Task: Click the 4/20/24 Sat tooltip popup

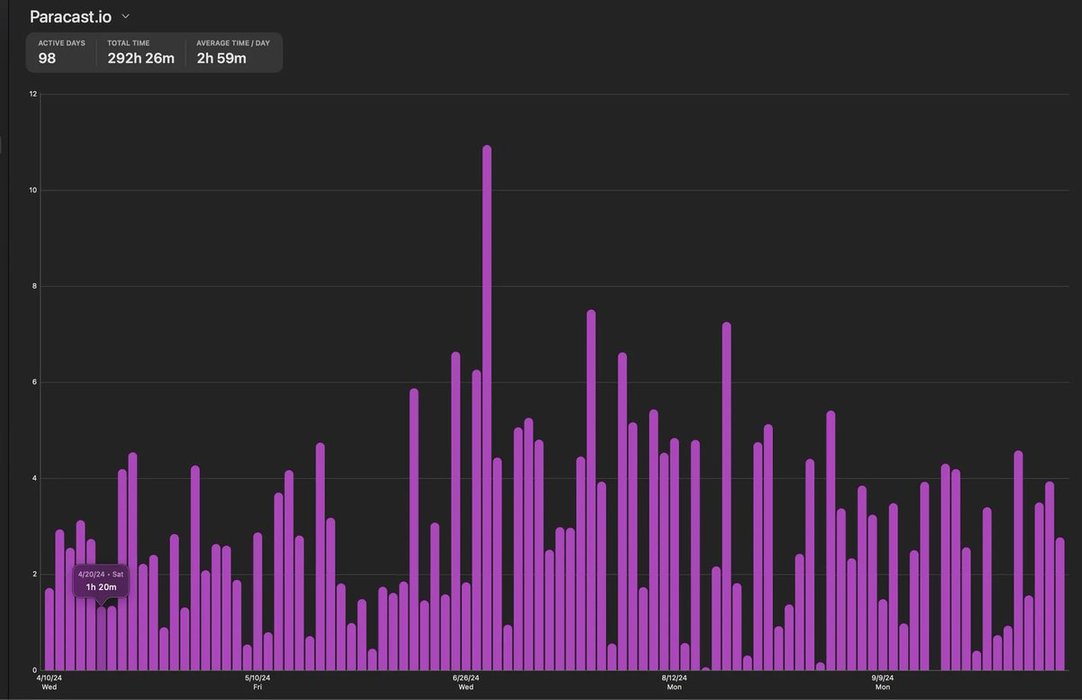Action: 101,581
